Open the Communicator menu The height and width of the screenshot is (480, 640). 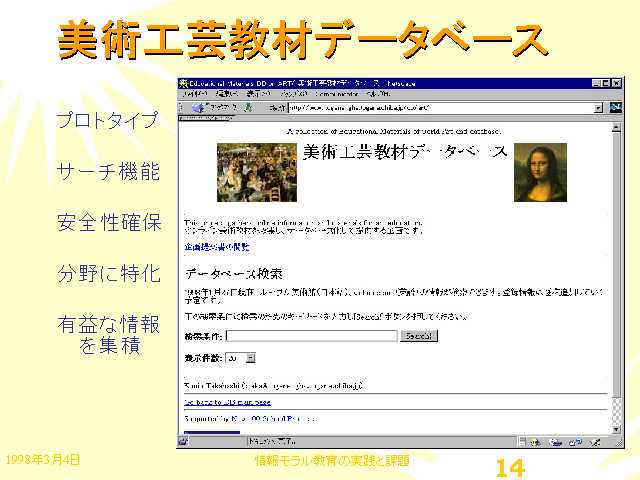[x=336, y=94]
